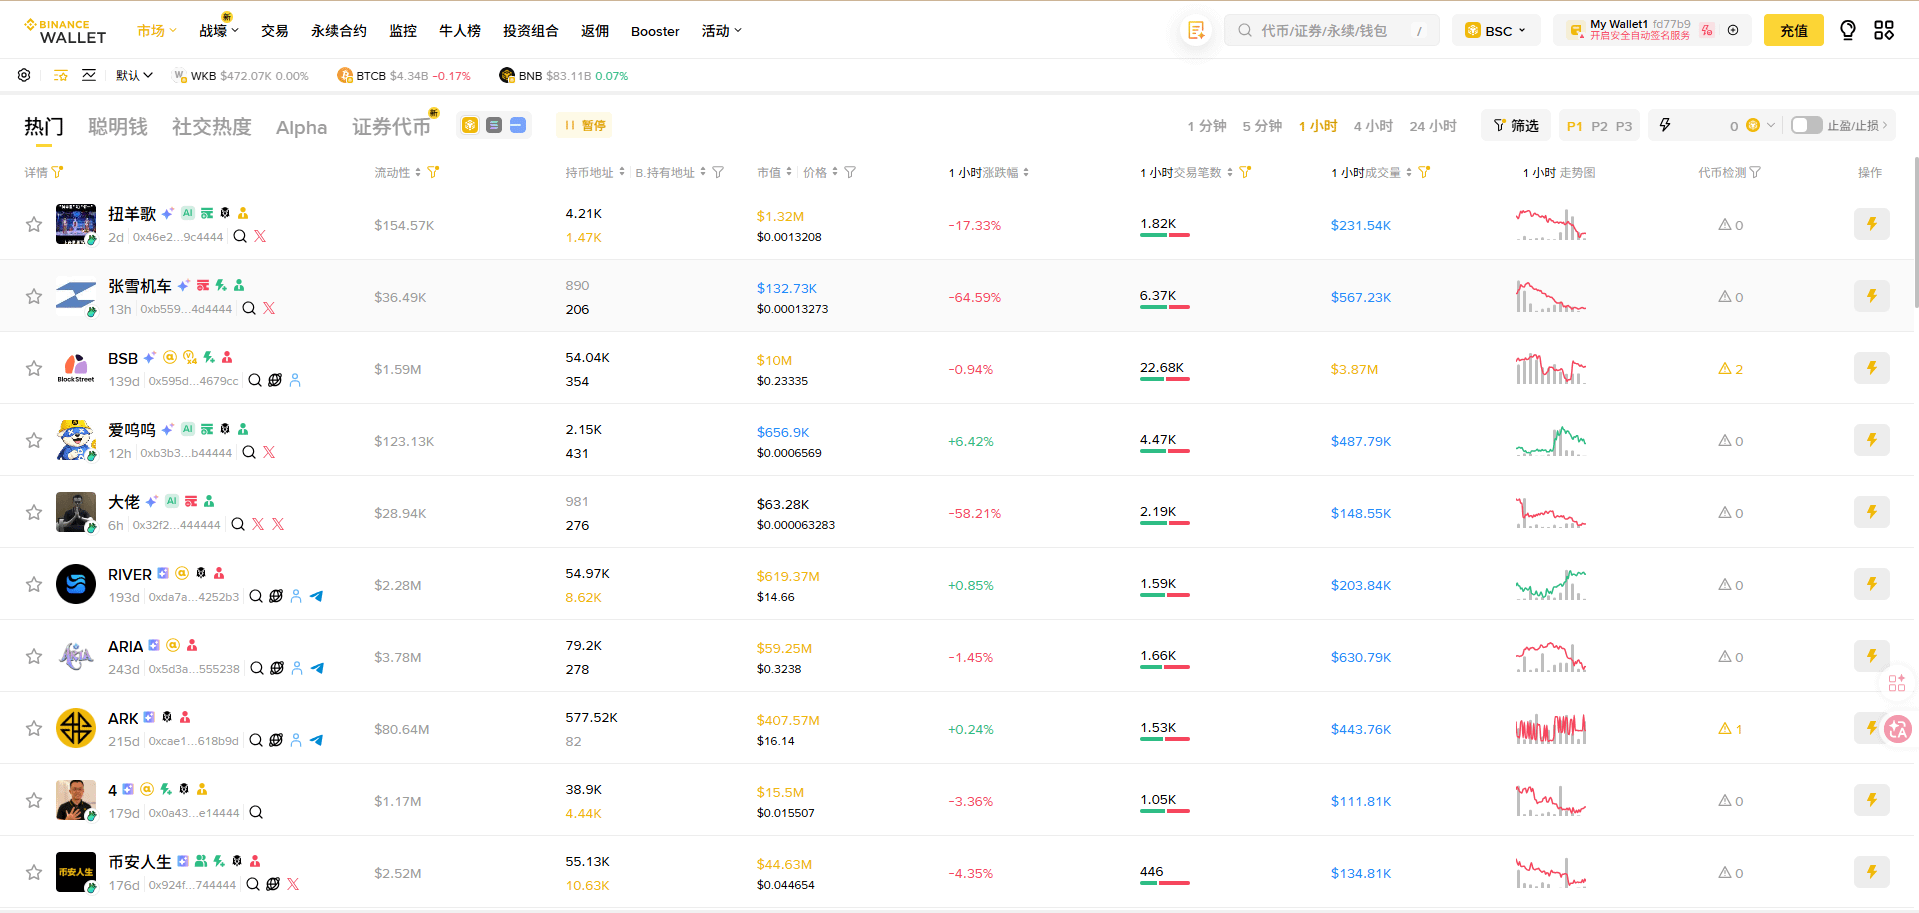The width and height of the screenshot is (1919, 913).
Task: Click quick buy lightning for 扭羊歌 row
Action: [1872, 224]
